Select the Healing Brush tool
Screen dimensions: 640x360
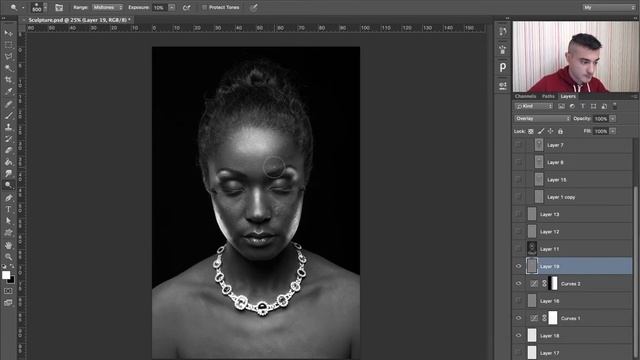pyautogui.click(x=8, y=104)
